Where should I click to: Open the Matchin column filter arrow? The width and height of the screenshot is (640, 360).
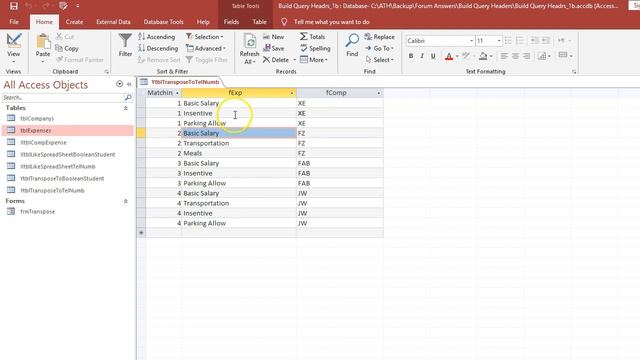[177, 93]
